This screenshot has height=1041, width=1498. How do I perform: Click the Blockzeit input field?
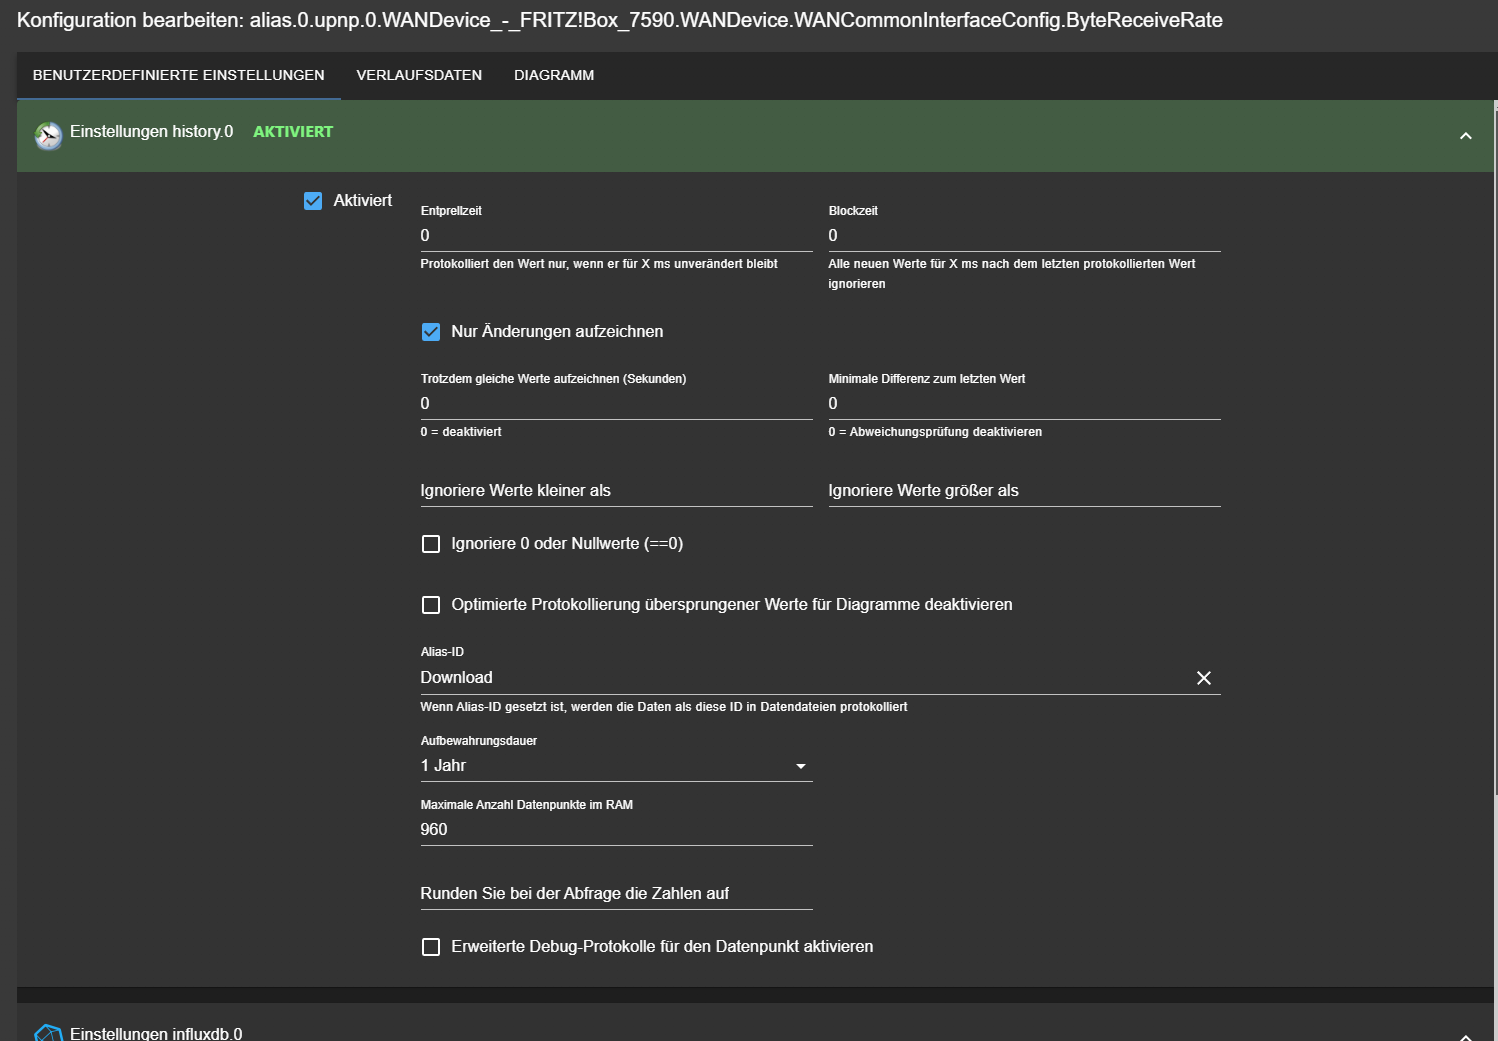[1023, 236]
